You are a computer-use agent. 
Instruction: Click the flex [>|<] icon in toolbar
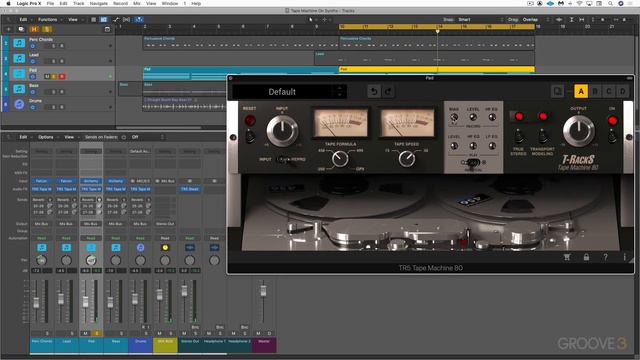coord(127,19)
